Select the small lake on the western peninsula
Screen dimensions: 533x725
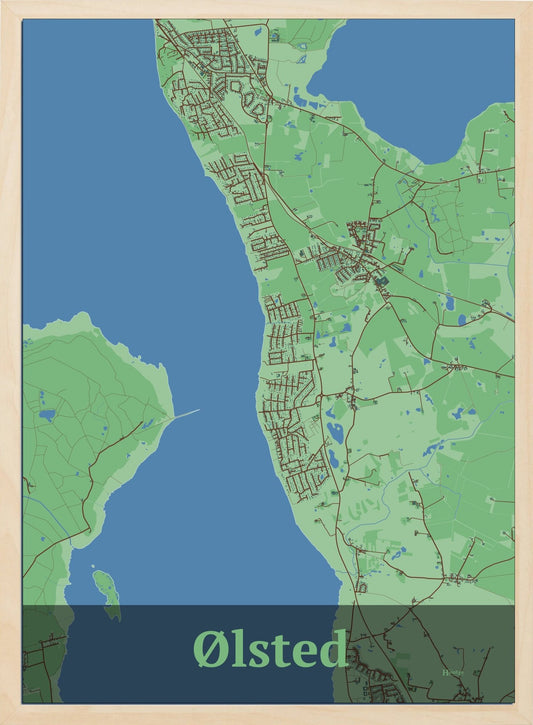(47, 415)
